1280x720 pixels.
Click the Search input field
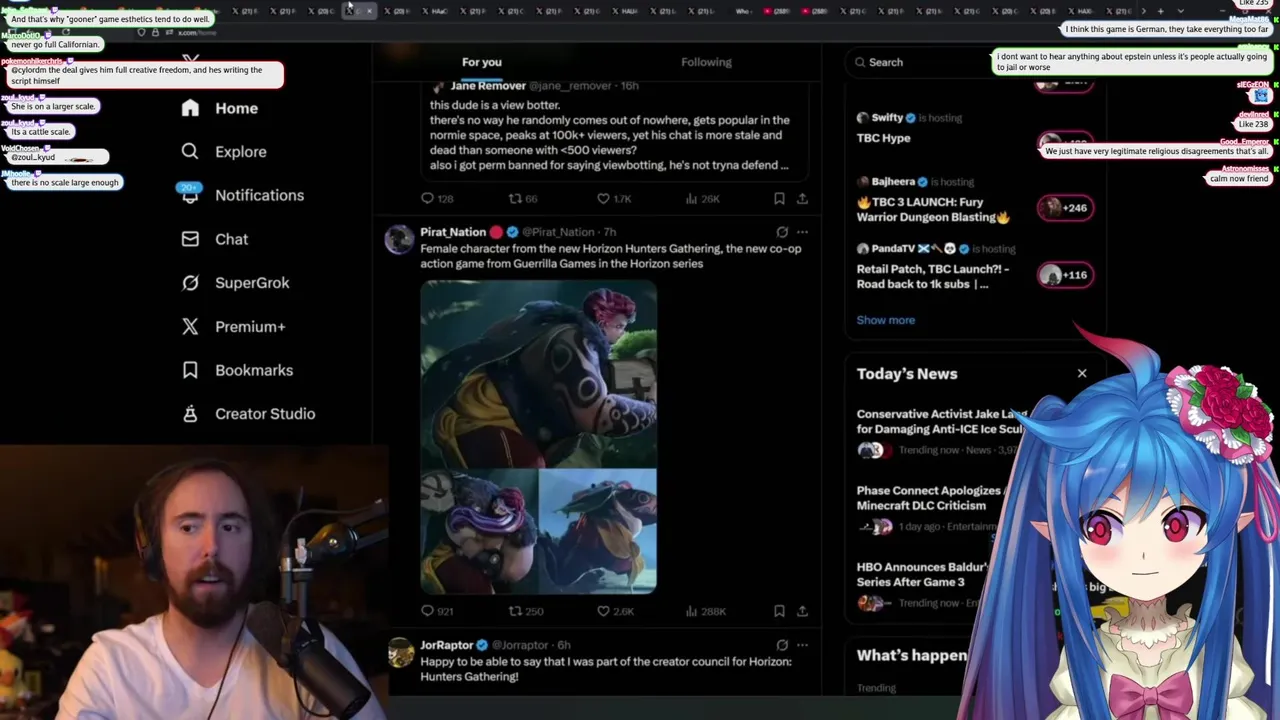coord(975,62)
